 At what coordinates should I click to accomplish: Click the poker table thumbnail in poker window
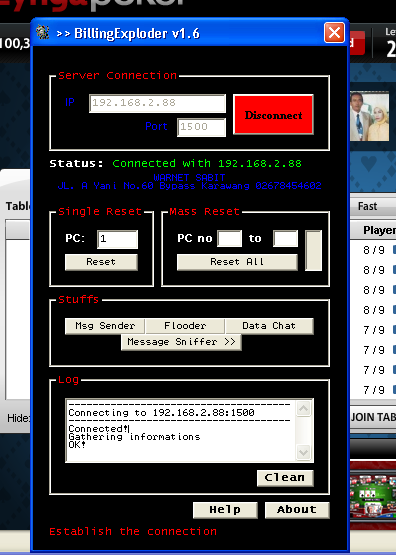point(373,496)
